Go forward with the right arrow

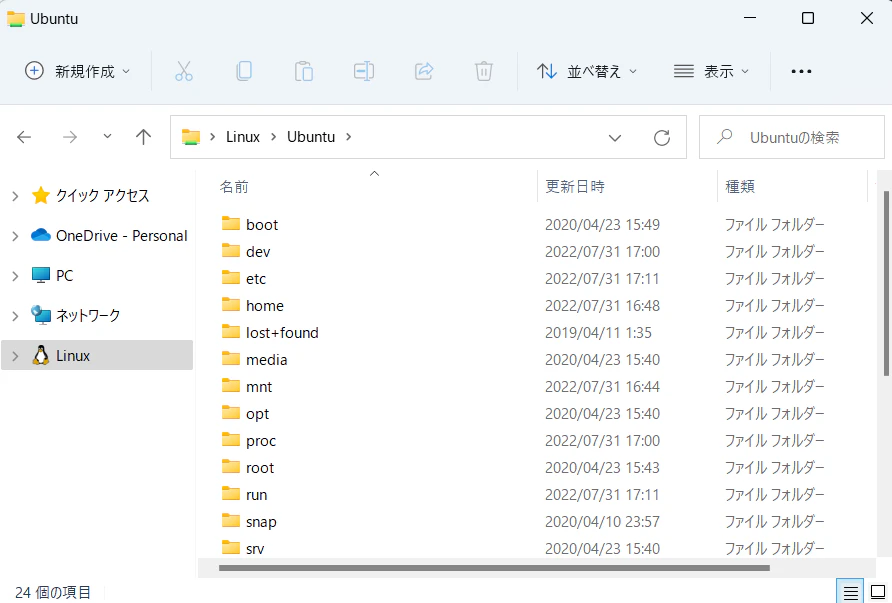(x=69, y=137)
